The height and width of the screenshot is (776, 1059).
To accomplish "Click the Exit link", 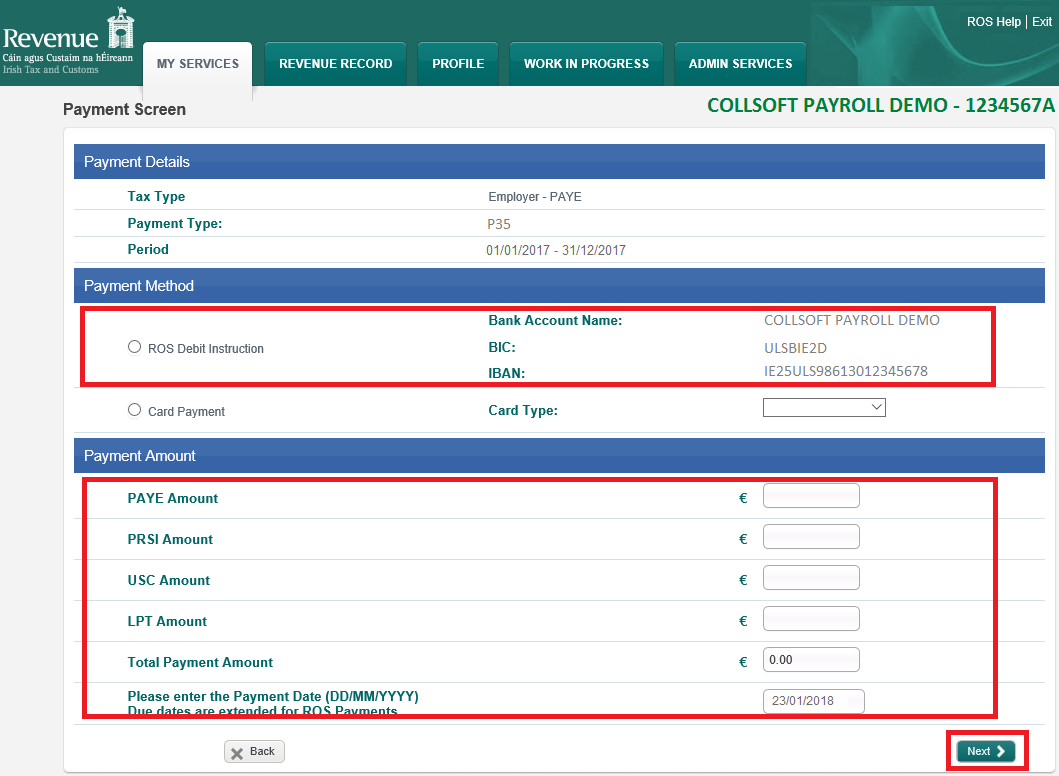I will (1041, 22).
